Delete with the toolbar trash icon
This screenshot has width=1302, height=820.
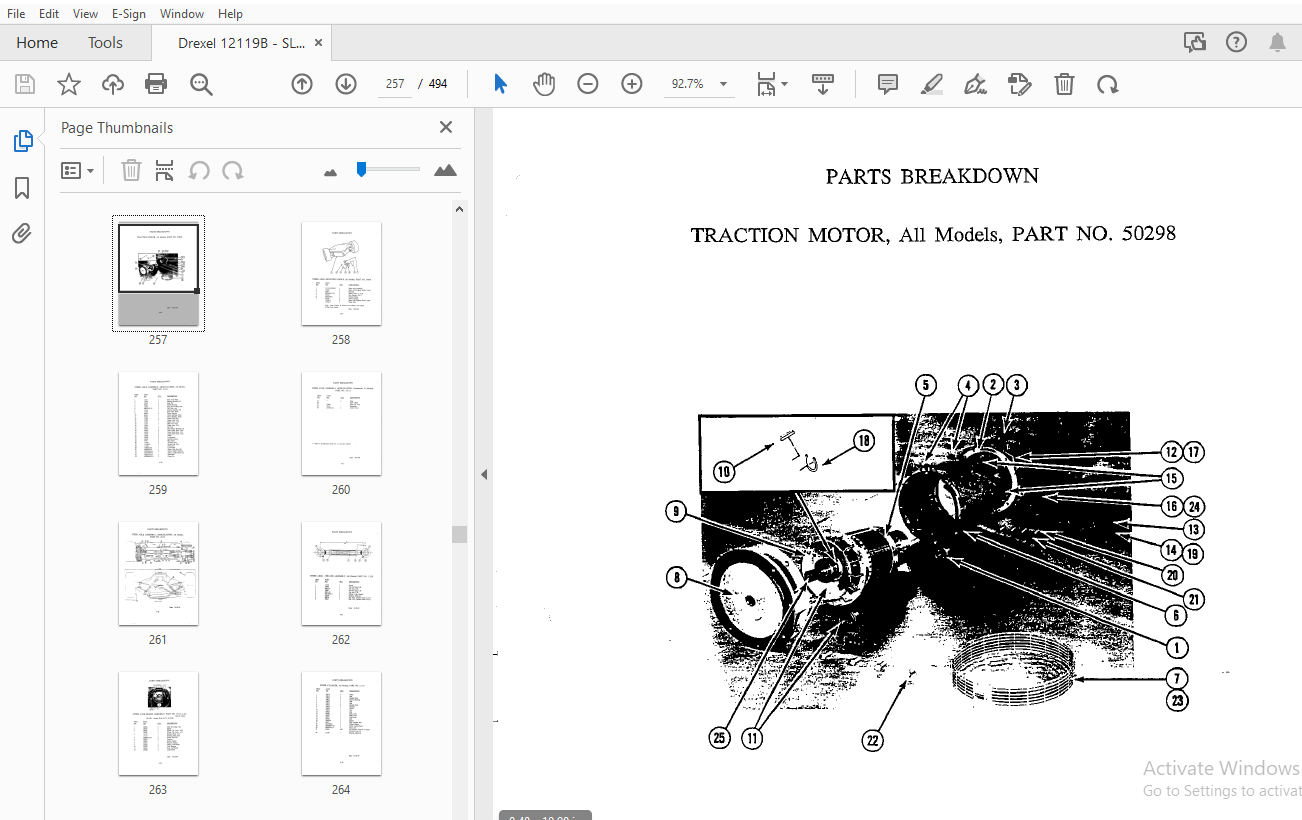click(1064, 84)
